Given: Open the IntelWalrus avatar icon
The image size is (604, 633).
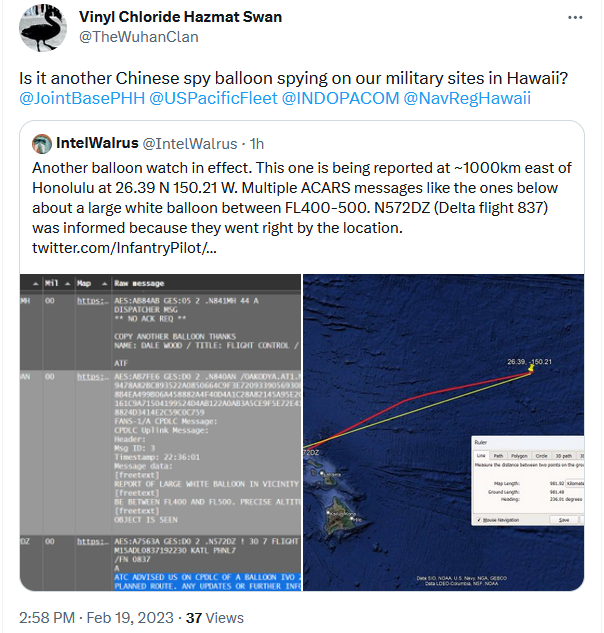Looking at the screenshot, I should [x=42, y=144].
